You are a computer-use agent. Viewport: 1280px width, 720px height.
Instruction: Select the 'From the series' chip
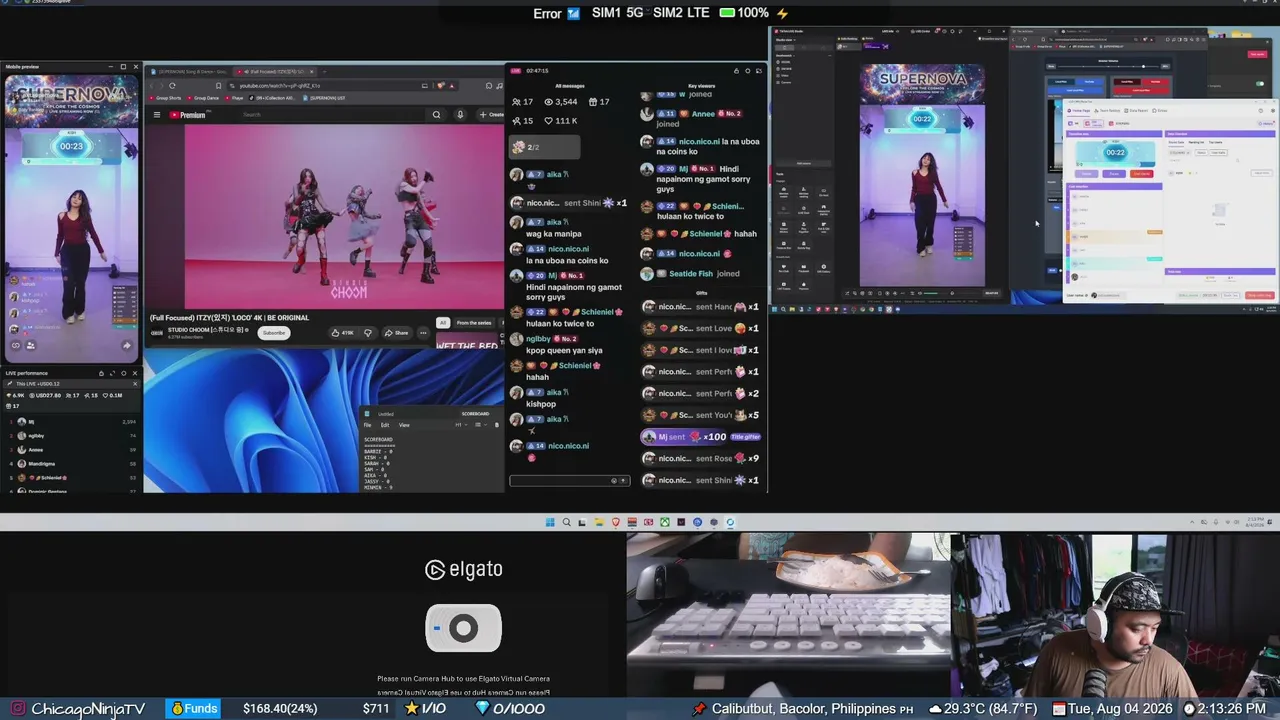(x=474, y=323)
